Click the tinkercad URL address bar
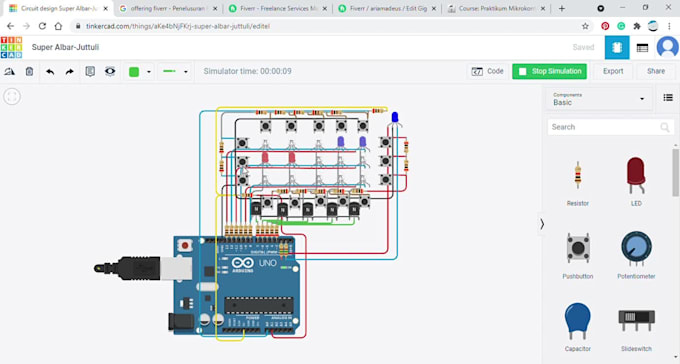The height and width of the screenshot is (364, 680). click(325, 26)
